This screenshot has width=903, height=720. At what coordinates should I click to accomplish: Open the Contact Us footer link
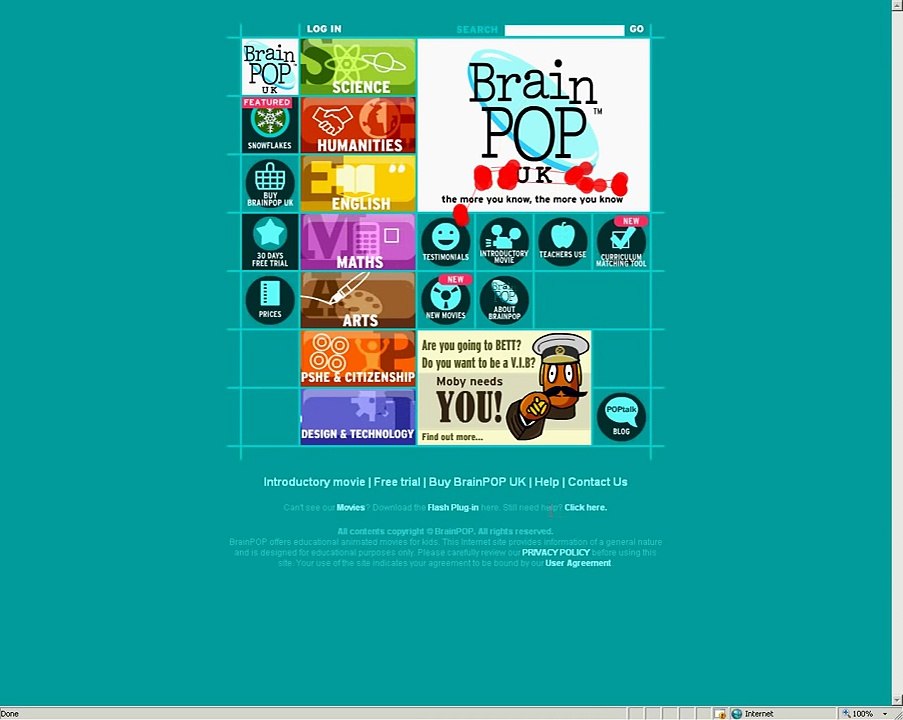coord(598,482)
